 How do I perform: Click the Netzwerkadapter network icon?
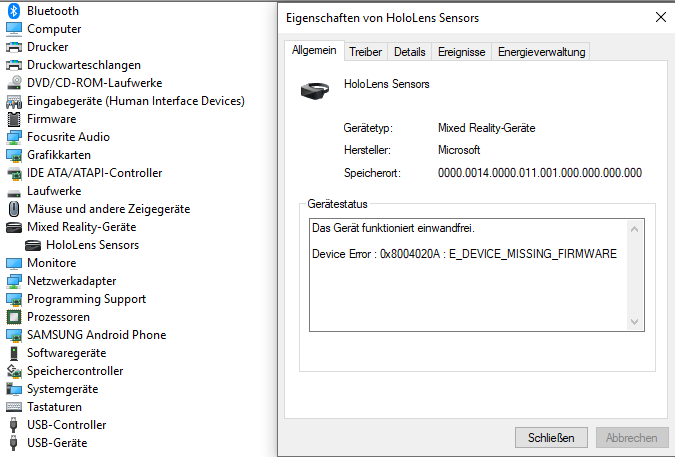pyautogui.click(x=14, y=281)
